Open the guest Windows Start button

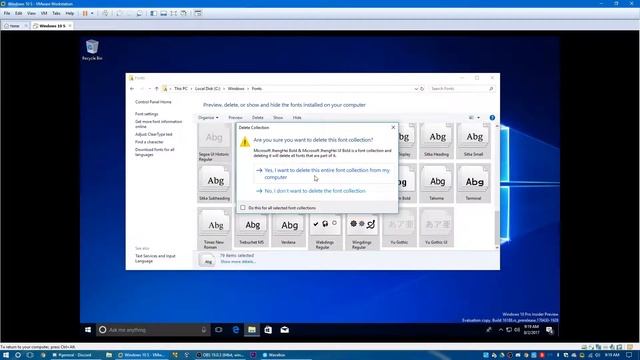[88, 330]
